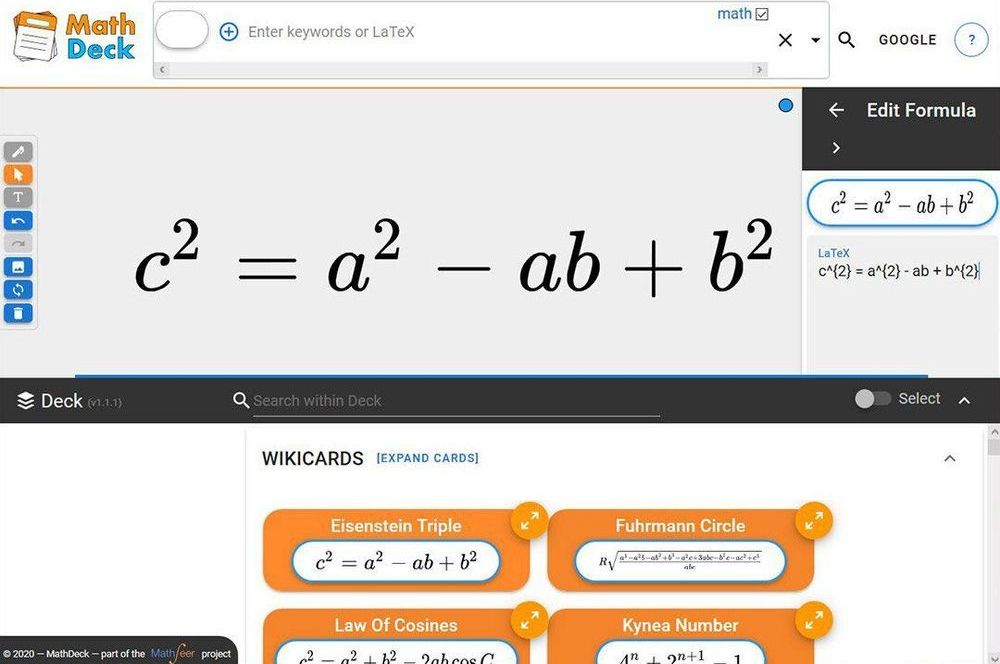Click the refresh arrows icon in toolbar
This screenshot has width=1000, height=664.
(x=18, y=290)
